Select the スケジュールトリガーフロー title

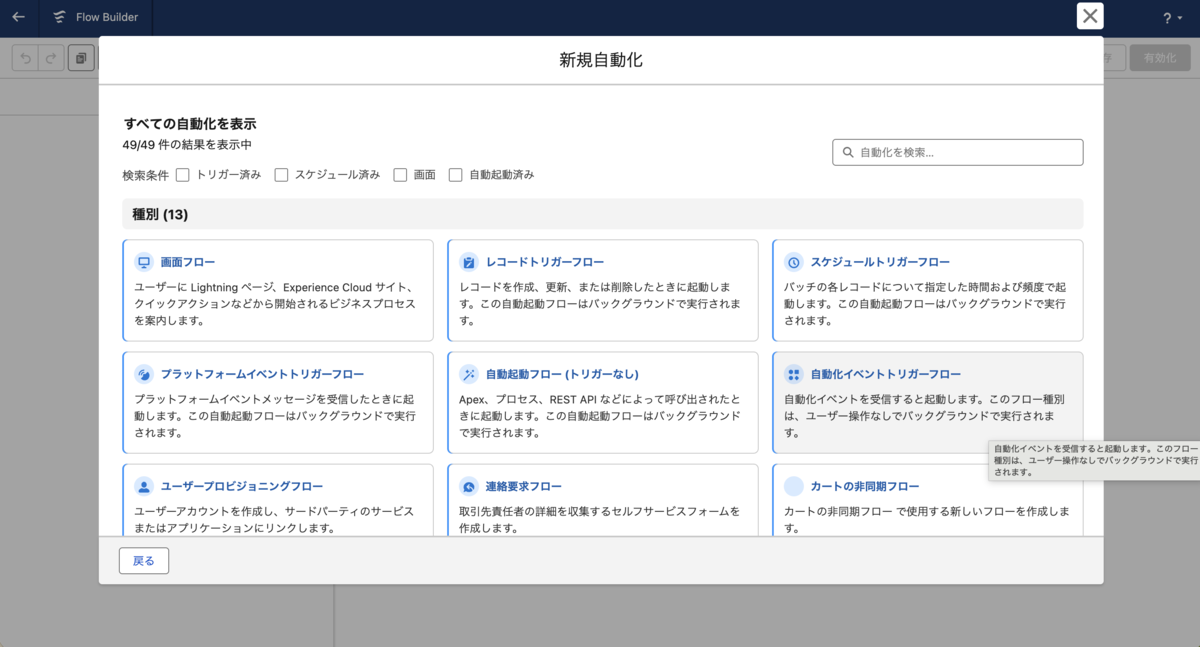click(880, 262)
